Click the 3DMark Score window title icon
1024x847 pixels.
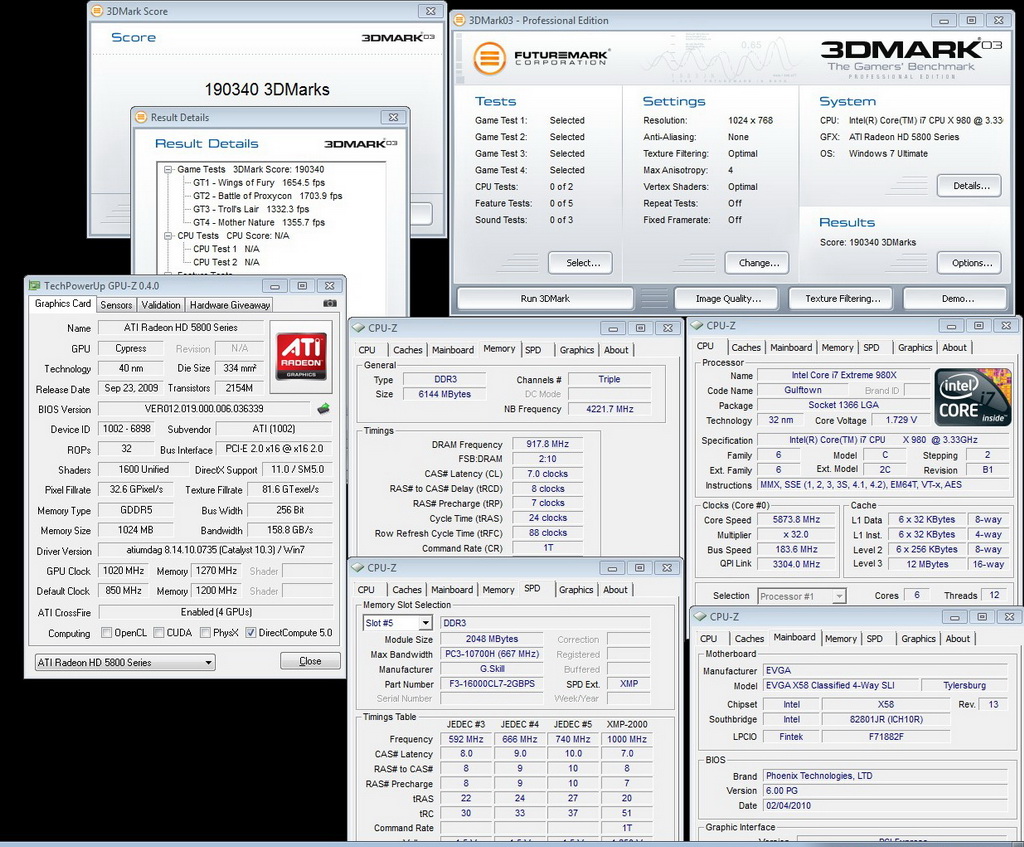pos(97,11)
